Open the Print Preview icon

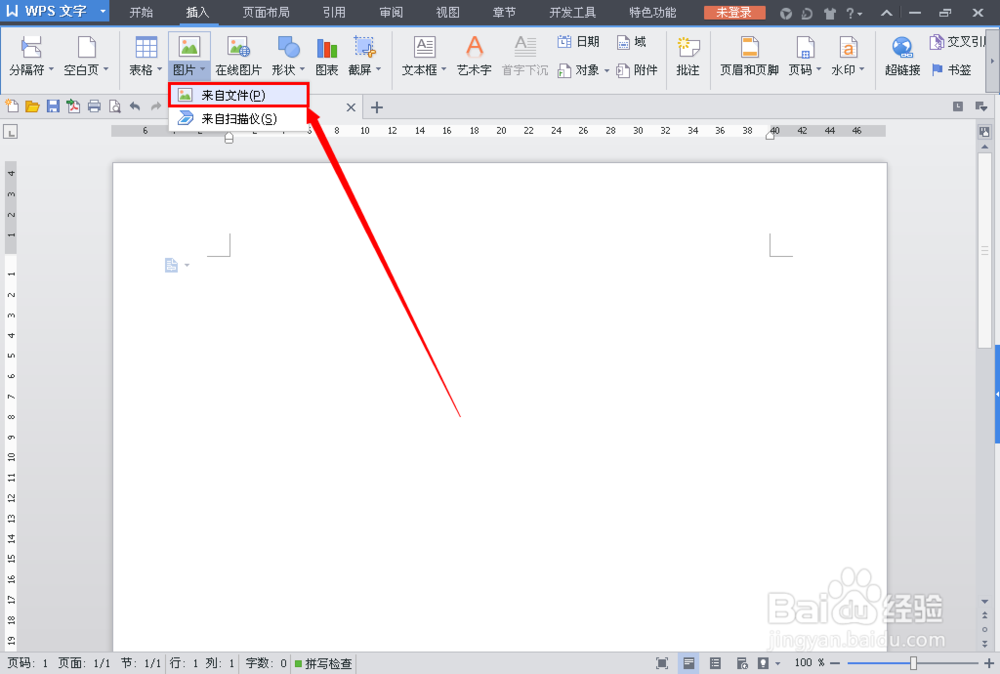[114, 105]
